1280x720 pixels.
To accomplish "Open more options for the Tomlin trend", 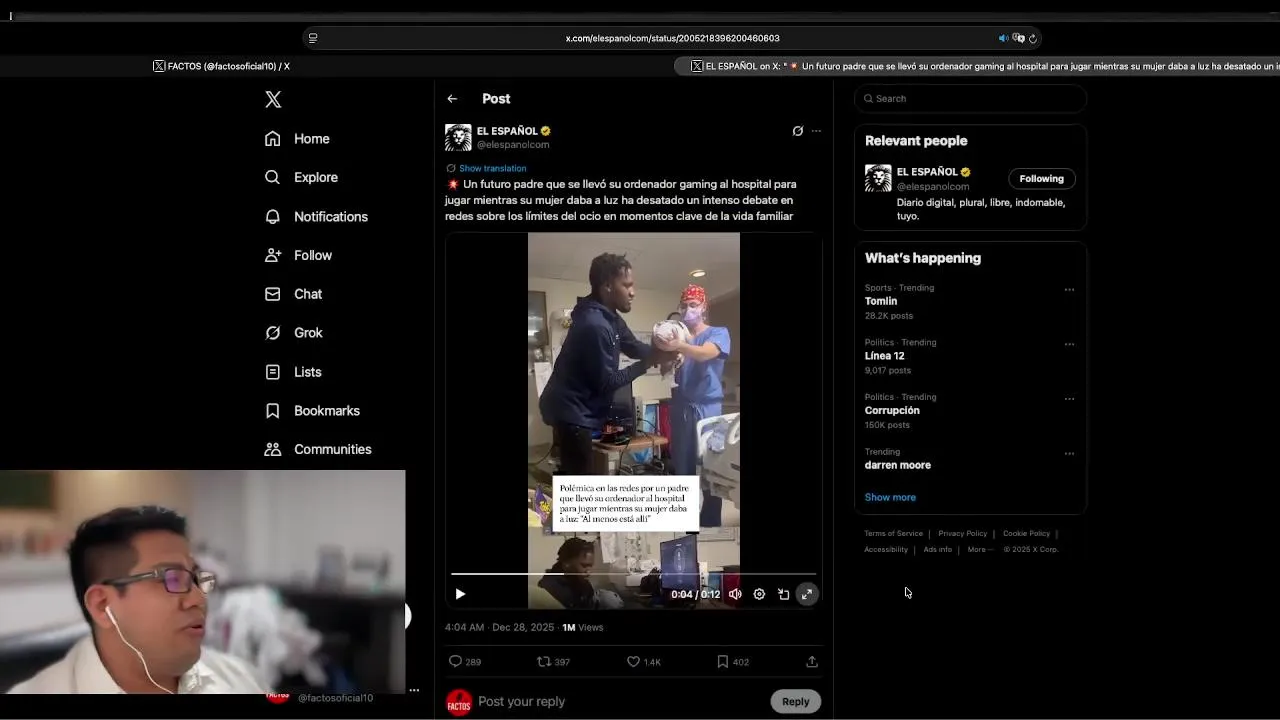I will tap(1069, 290).
